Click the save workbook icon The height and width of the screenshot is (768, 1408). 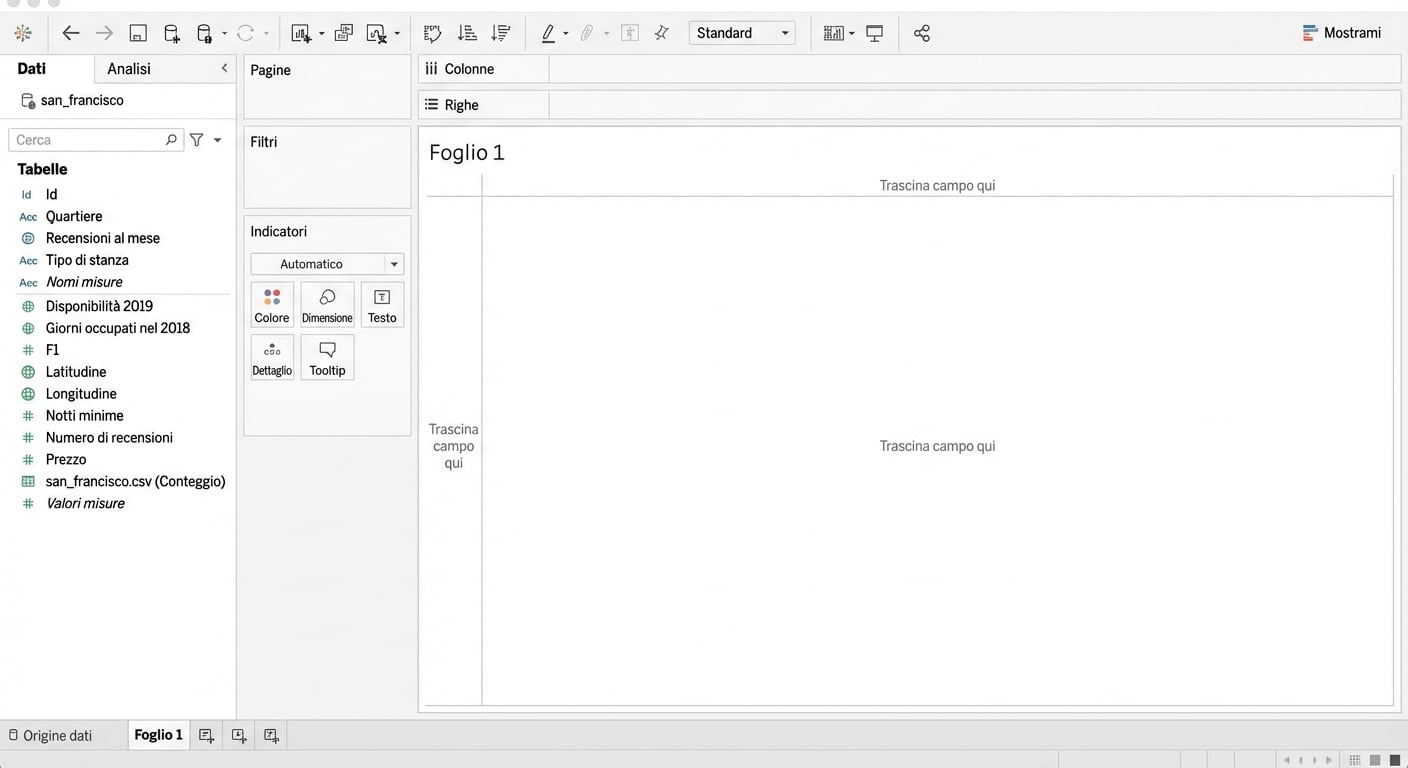[x=138, y=33]
